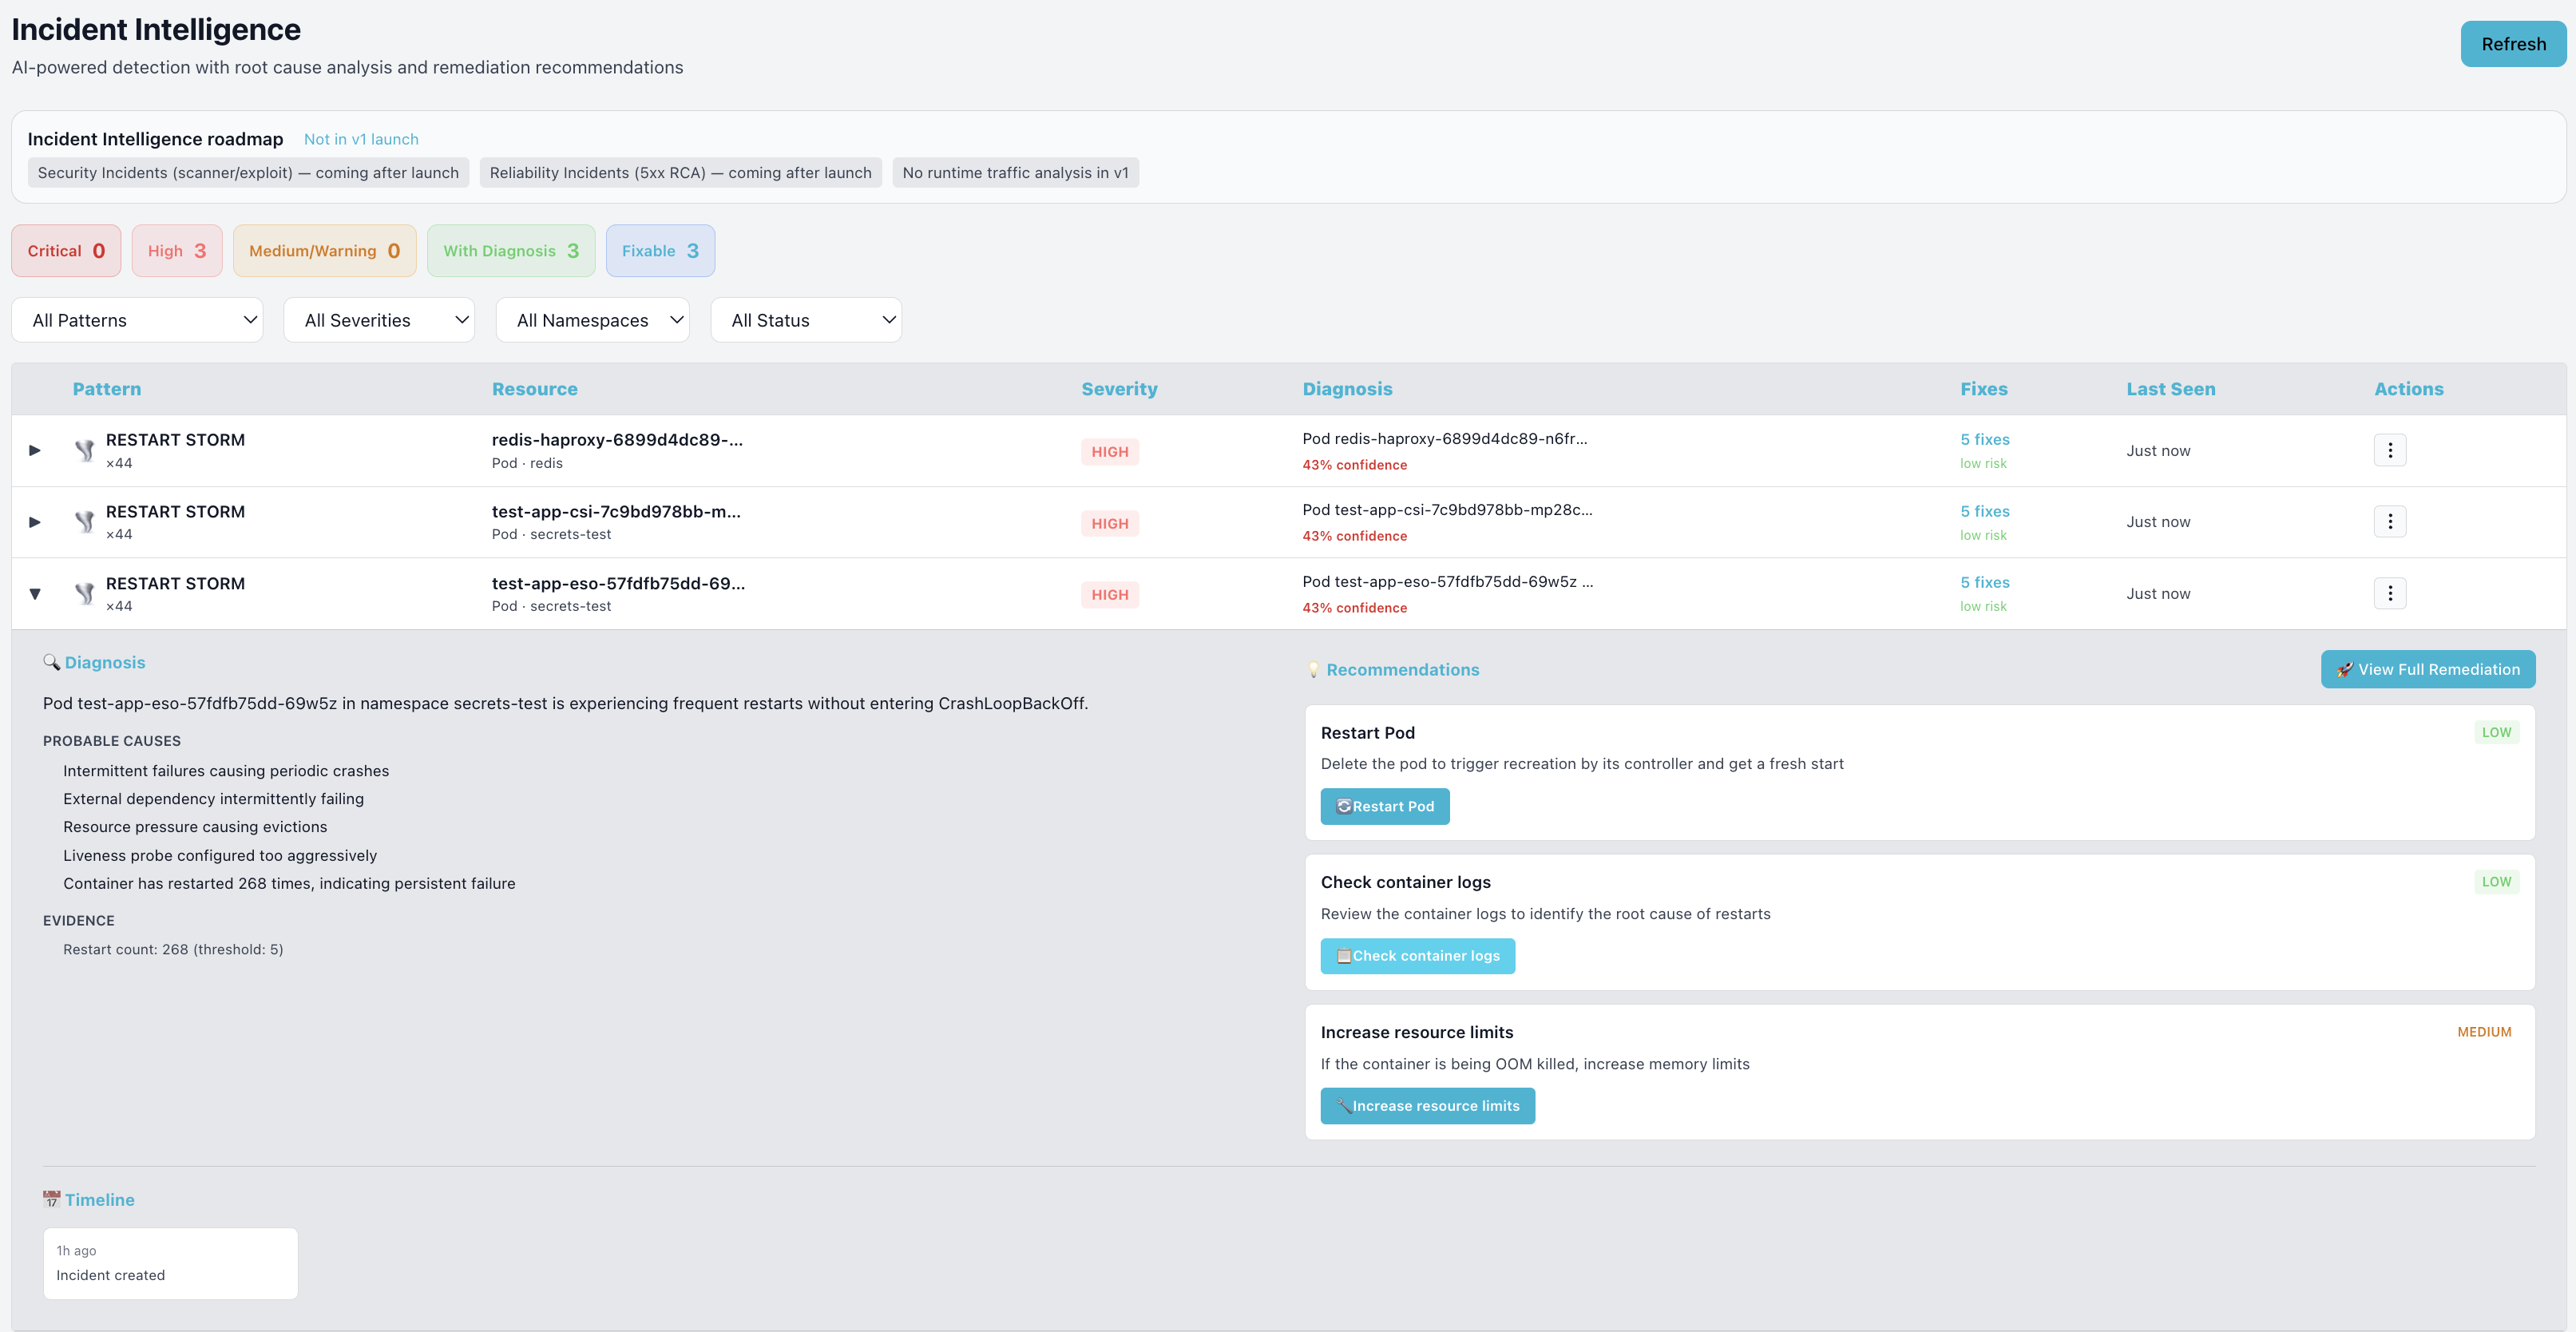Click the tornado icon on the redis-haproxy row
Image resolution: width=2576 pixels, height=1332 pixels.
[x=85, y=450]
